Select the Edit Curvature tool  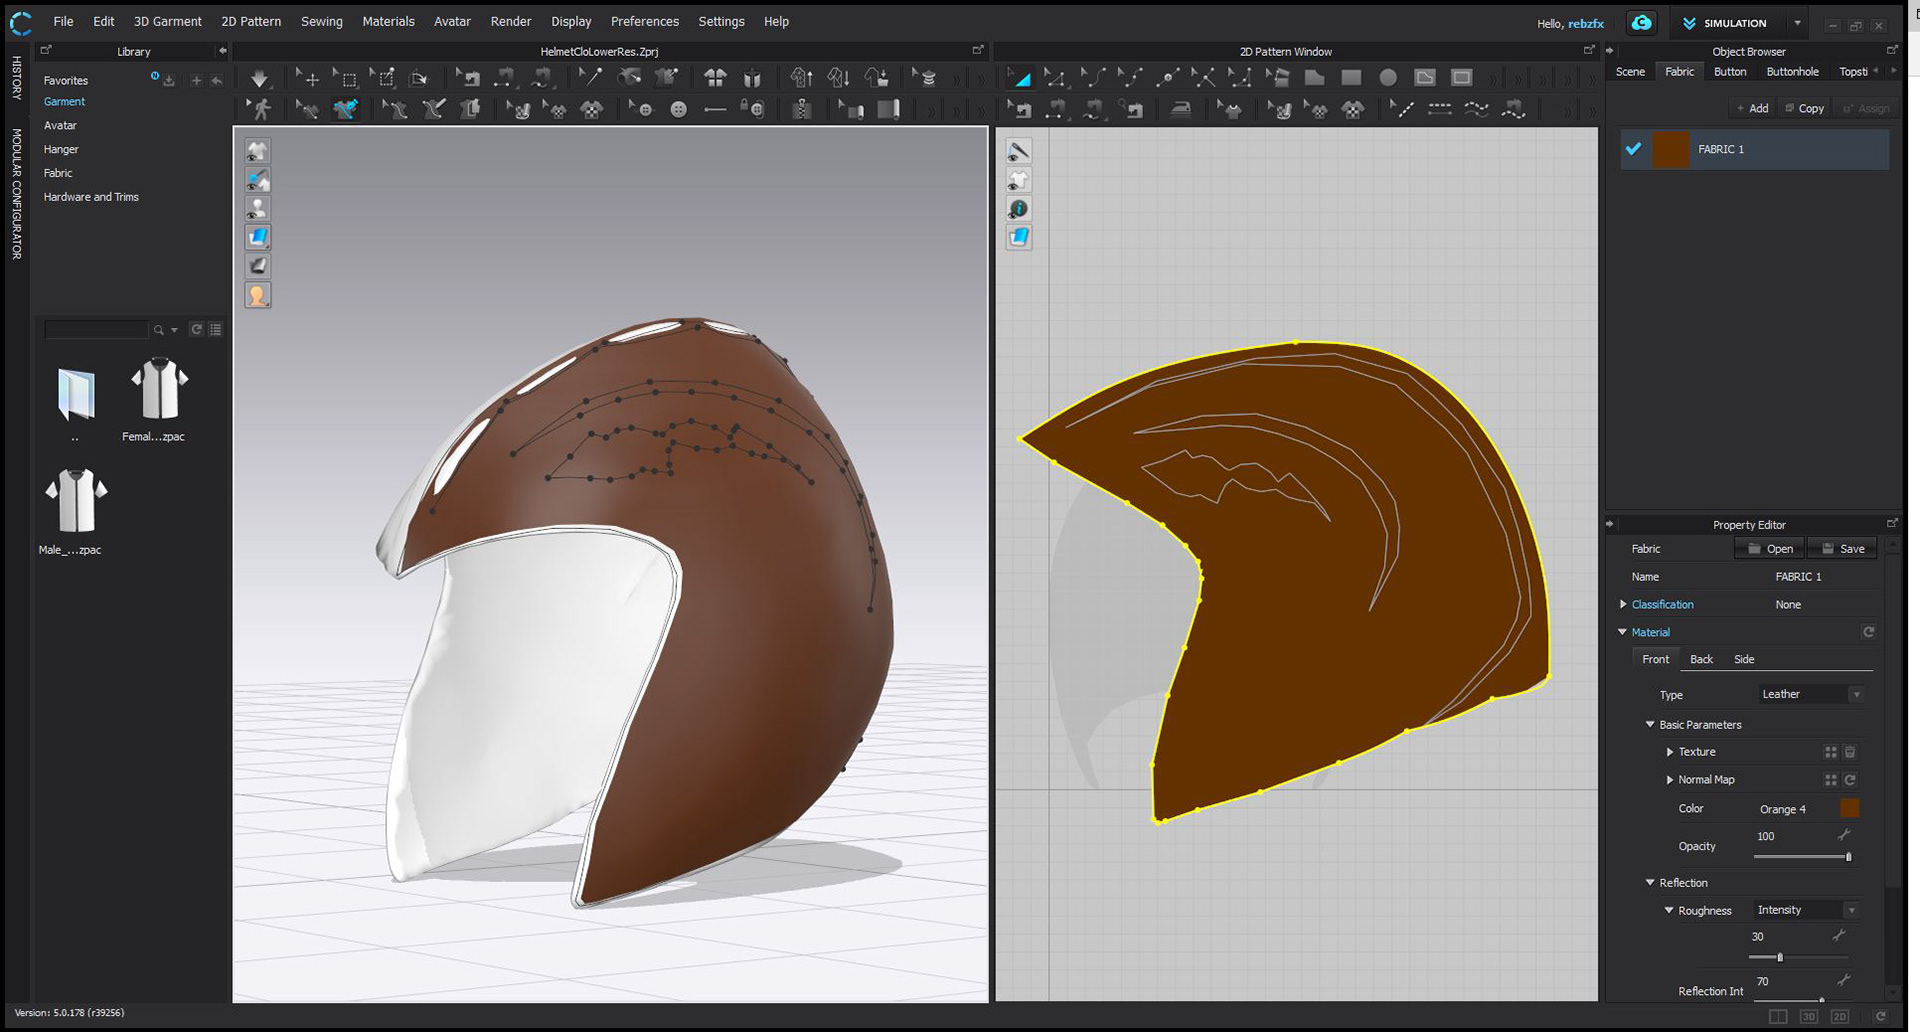[1093, 77]
